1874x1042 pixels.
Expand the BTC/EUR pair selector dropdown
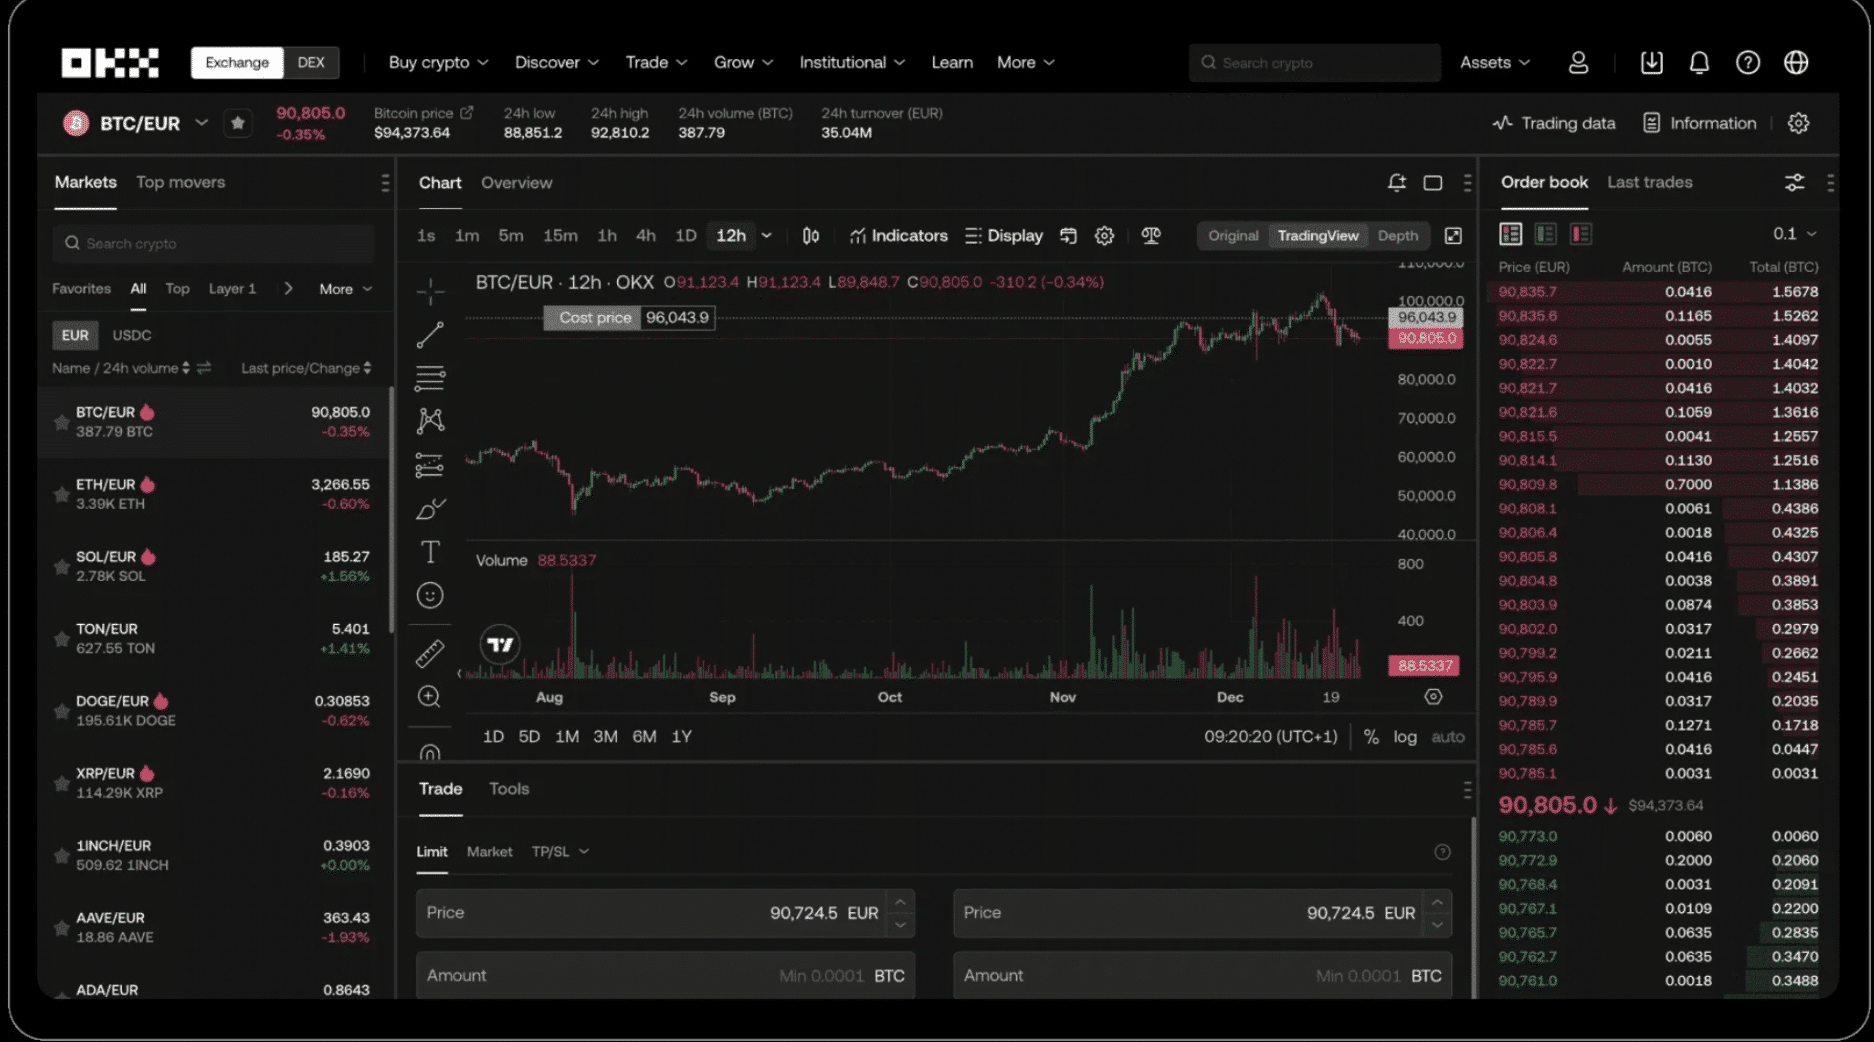(201, 123)
